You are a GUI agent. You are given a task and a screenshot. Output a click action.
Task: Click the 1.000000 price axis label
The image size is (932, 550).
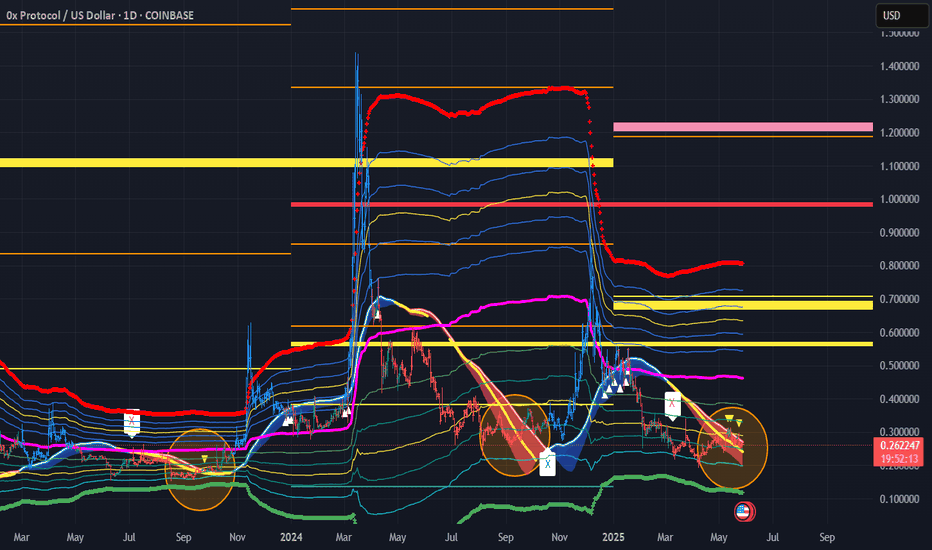click(900, 199)
